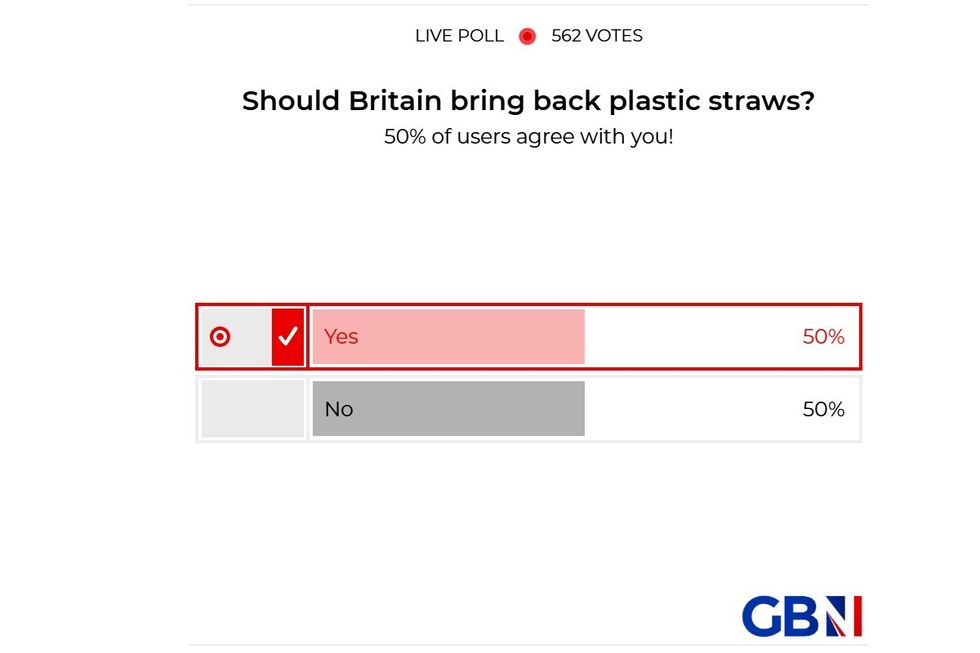Click the 562 VOTES counter
The height and width of the screenshot is (653, 980).
[597, 36]
